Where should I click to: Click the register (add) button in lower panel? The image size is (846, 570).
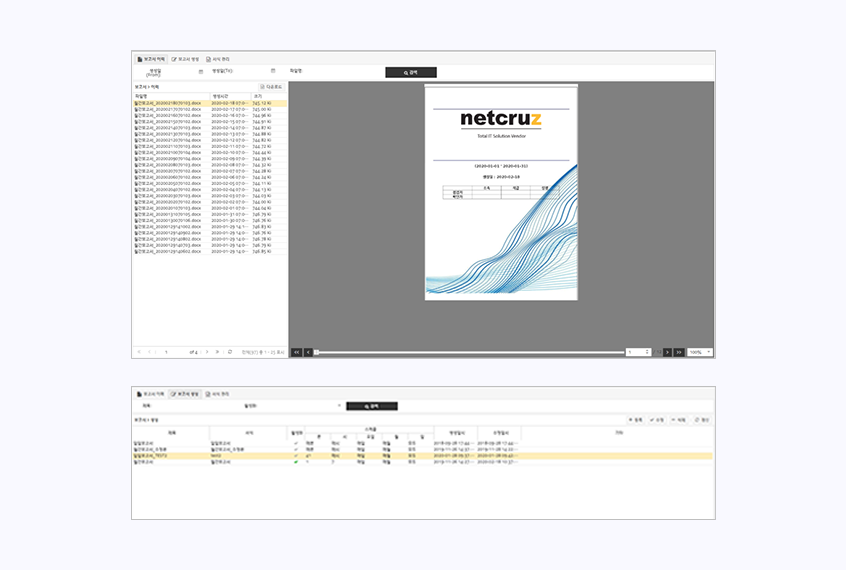pyautogui.click(x=636, y=420)
